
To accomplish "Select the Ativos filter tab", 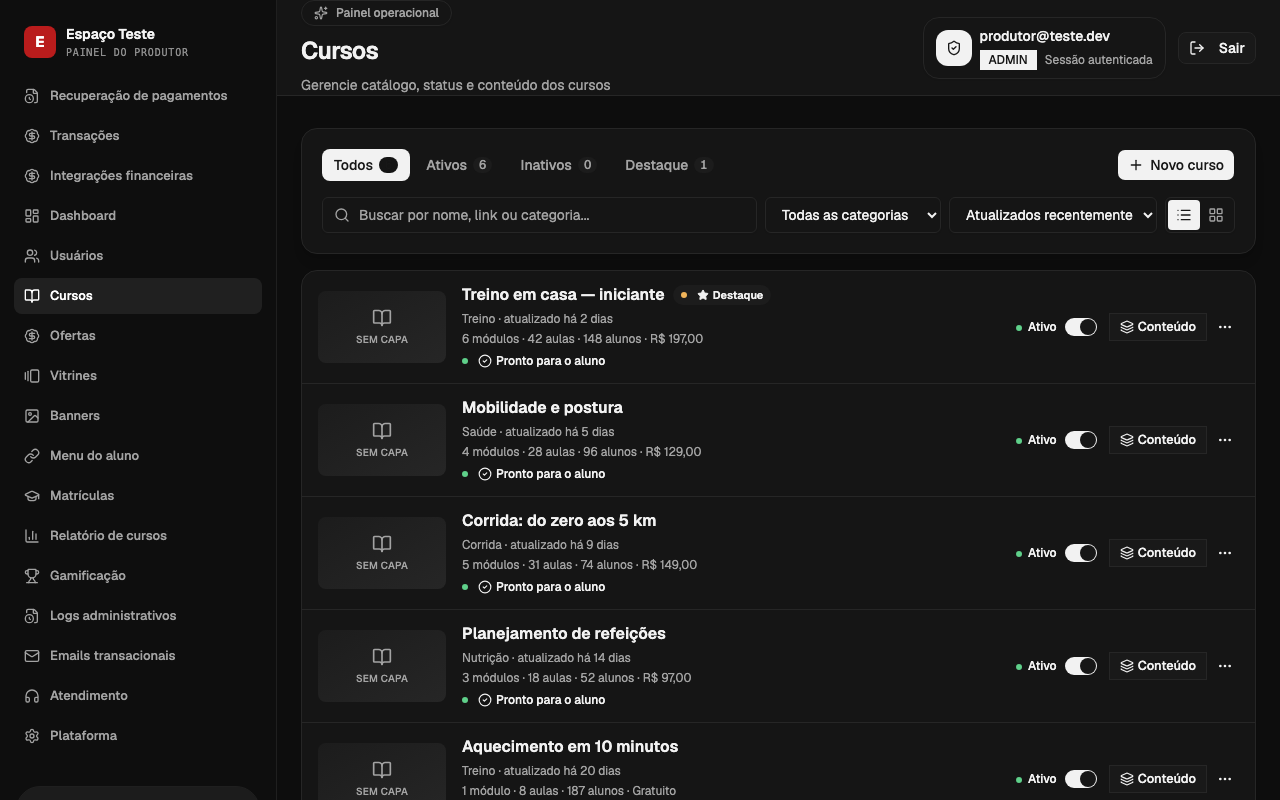I will coord(458,165).
